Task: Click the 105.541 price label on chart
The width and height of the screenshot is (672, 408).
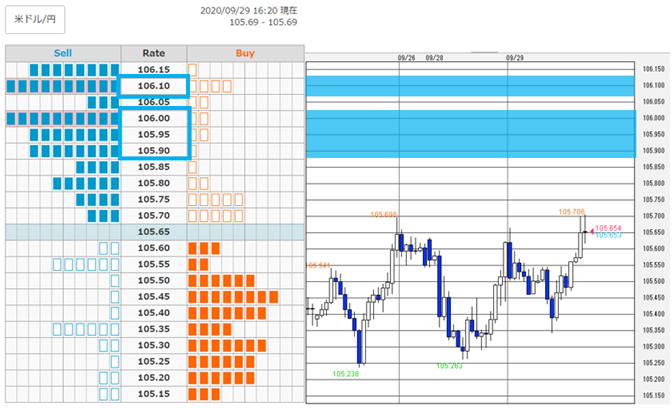Action: [x=318, y=266]
